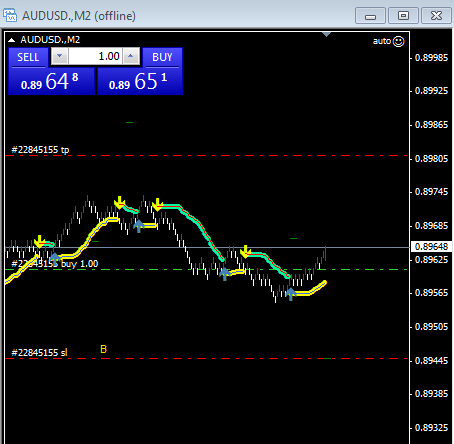Minimize the AUDUSD chart window
The height and width of the screenshot is (444, 454).
click(370, 15)
